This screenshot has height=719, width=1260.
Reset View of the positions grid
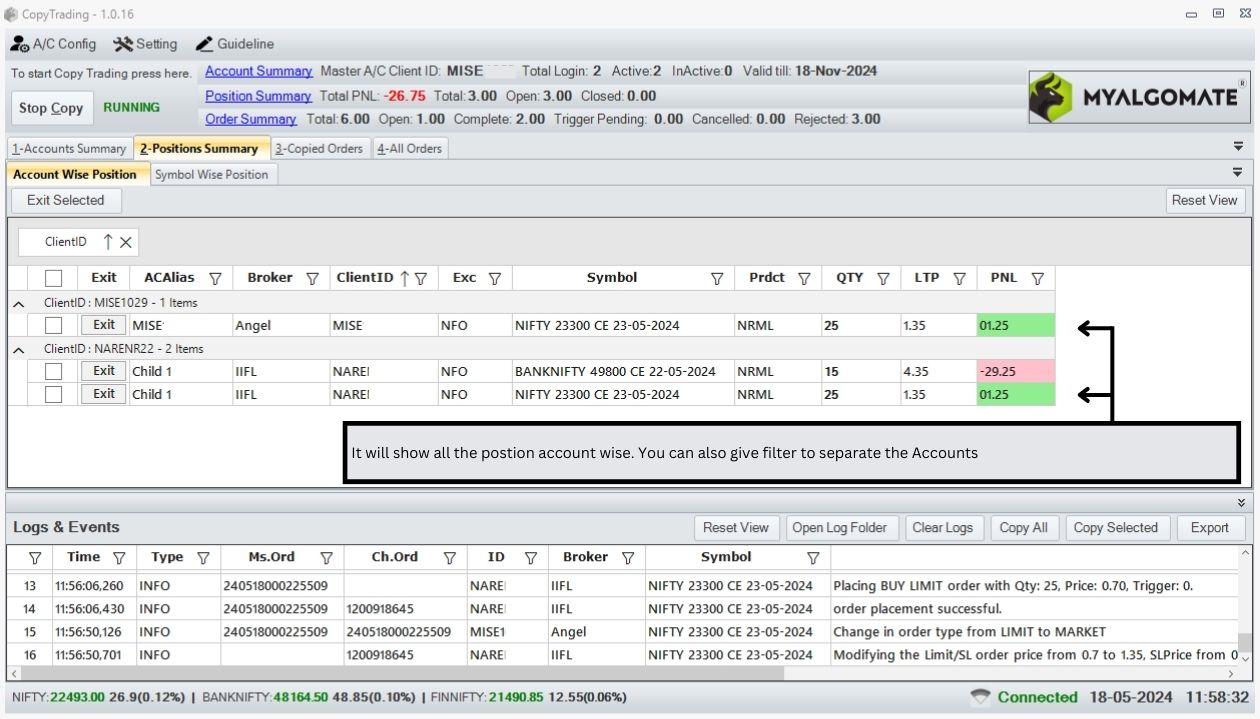pyautogui.click(x=1205, y=200)
